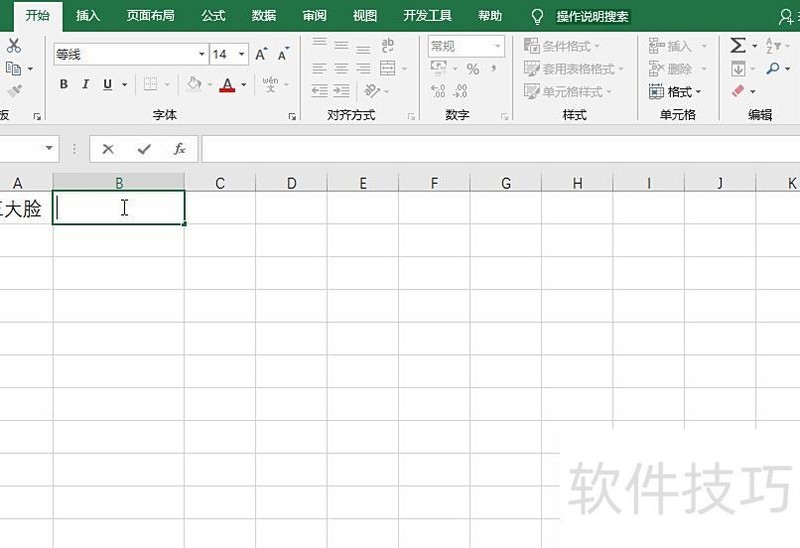The width and height of the screenshot is (800, 548).
Task: Select Bottom Align icon
Action: pos(363,48)
